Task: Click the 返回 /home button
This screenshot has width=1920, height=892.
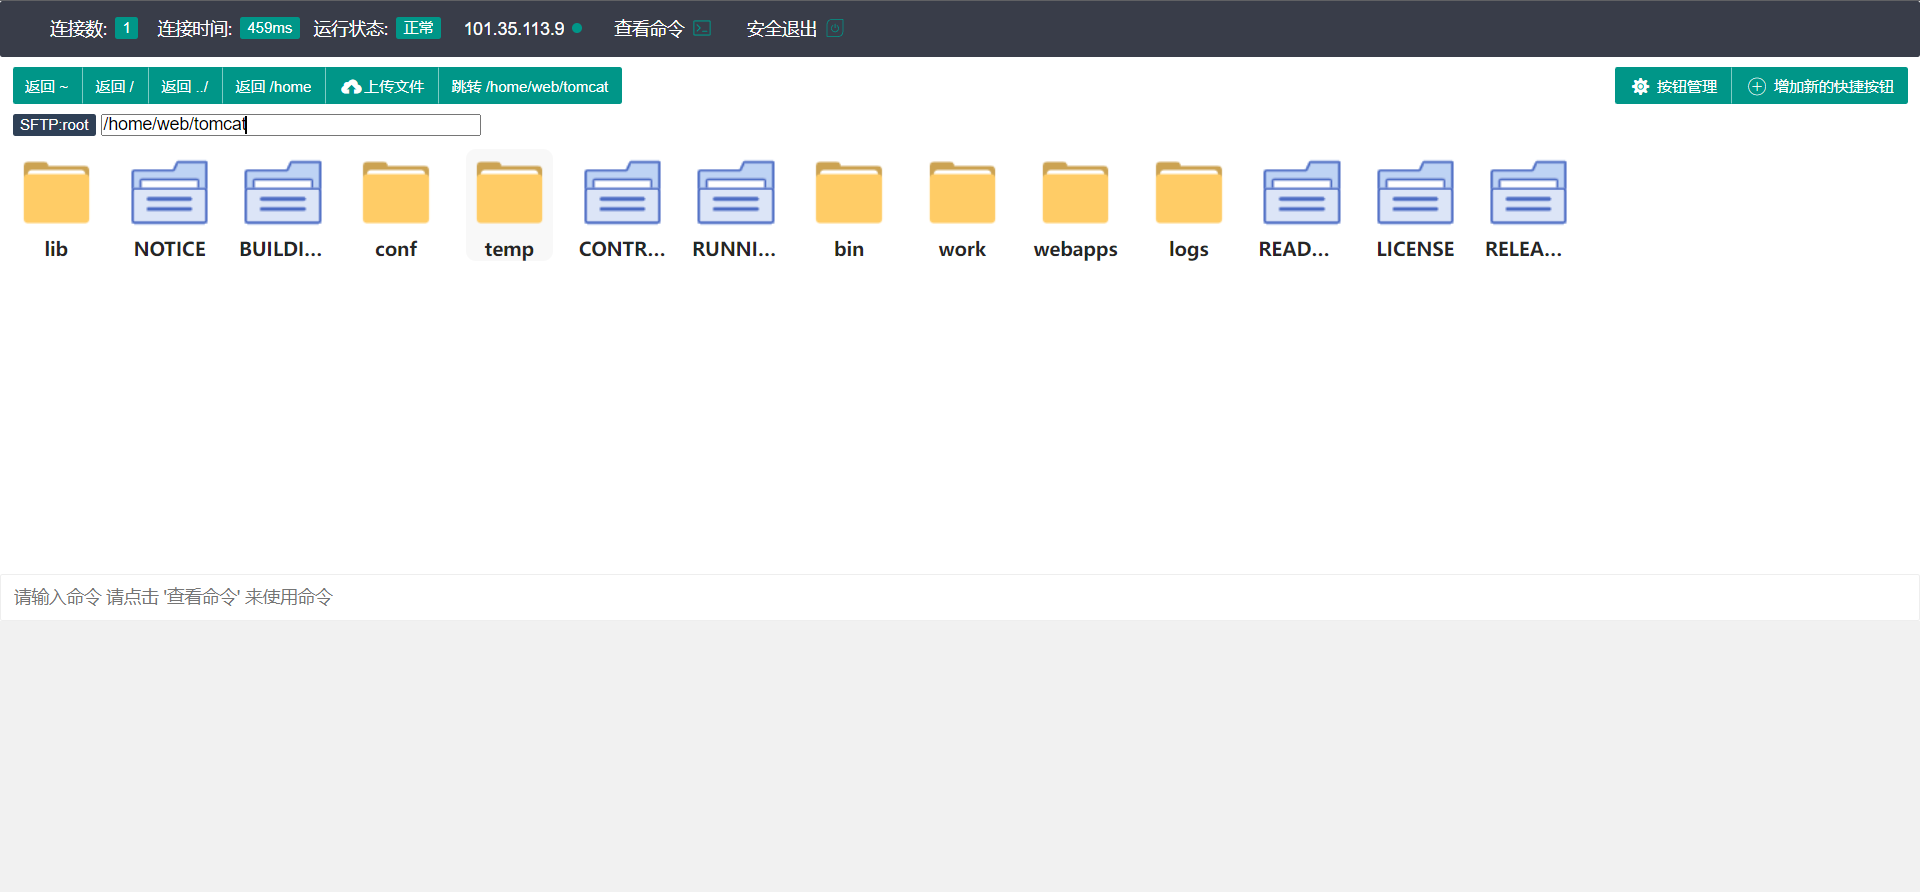Action: [x=273, y=86]
